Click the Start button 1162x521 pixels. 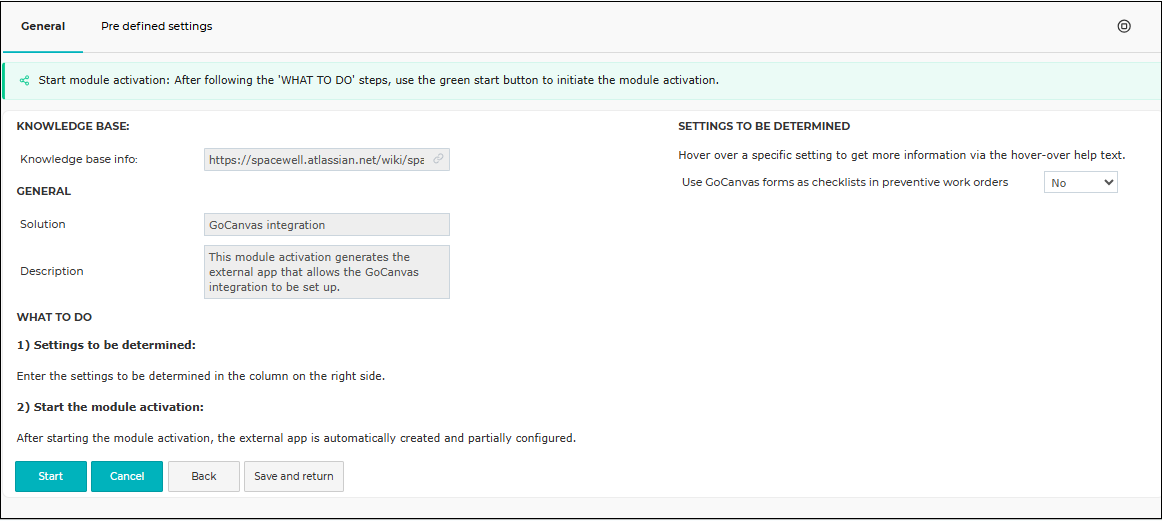tap(51, 476)
